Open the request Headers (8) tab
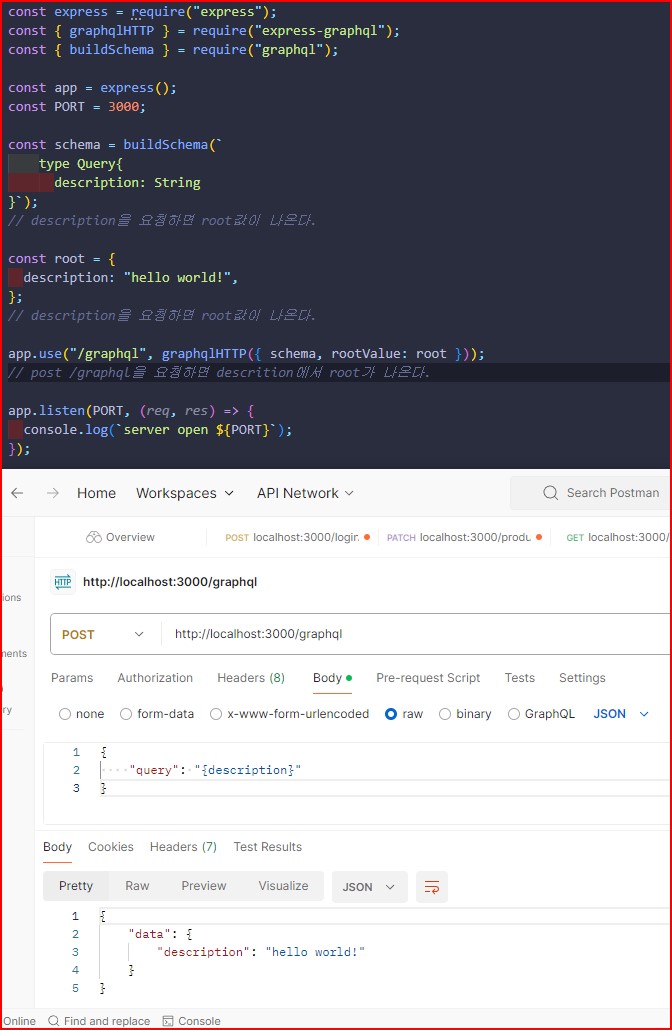Viewport: 672px width, 1030px height. pos(251,678)
